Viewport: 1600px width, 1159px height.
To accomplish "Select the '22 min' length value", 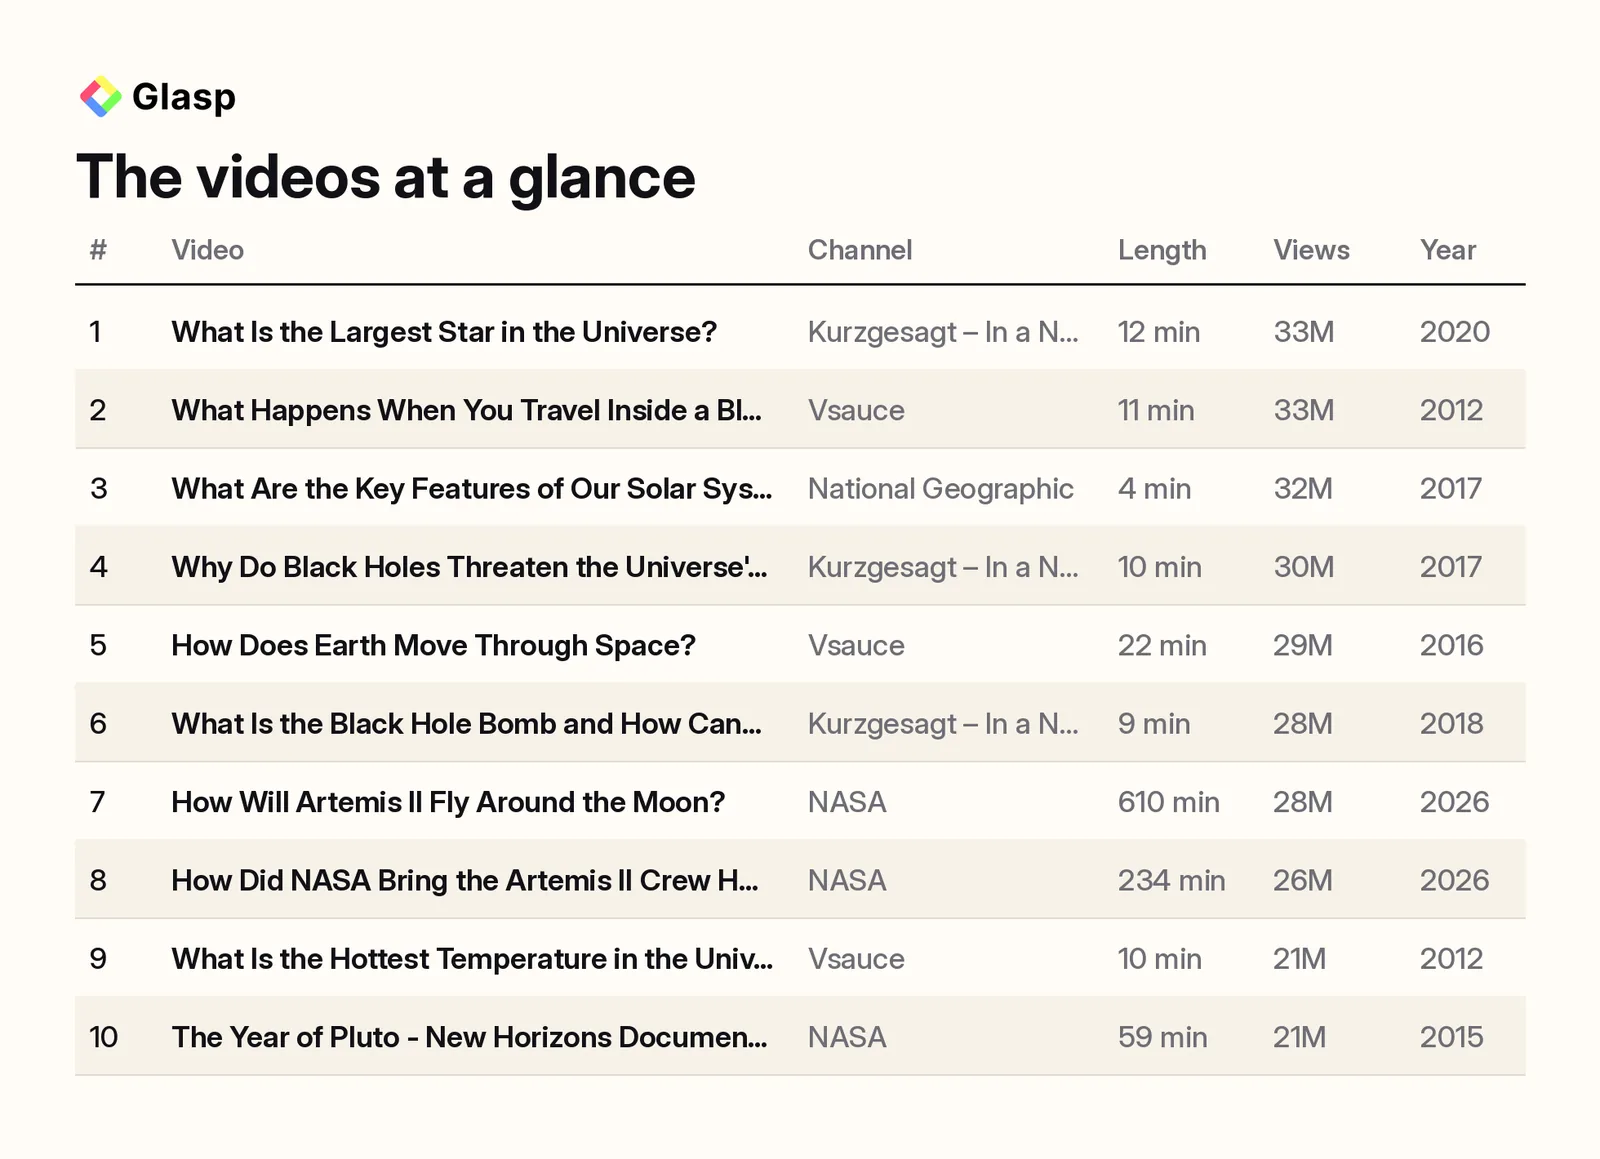I will click(x=1162, y=645).
